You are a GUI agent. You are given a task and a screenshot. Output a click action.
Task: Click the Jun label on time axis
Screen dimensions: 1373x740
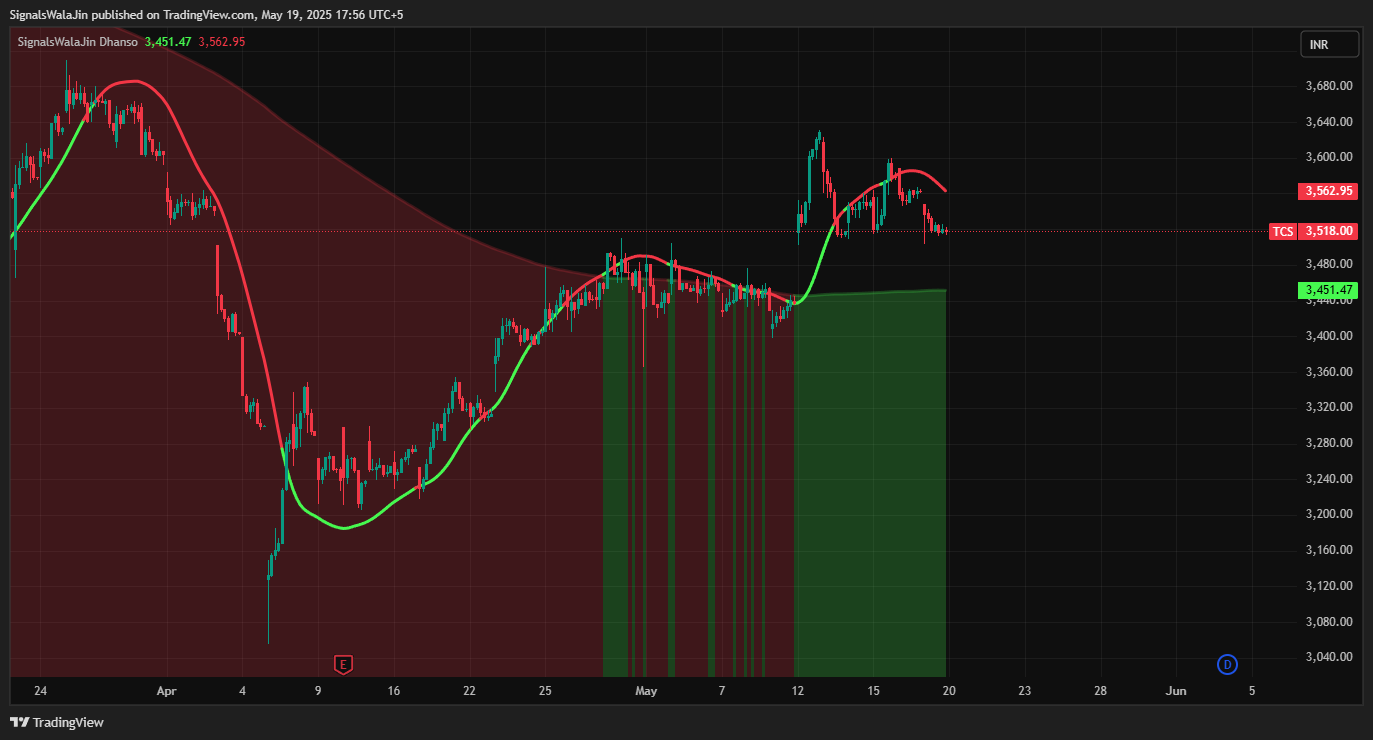pyautogui.click(x=1176, y=691)
